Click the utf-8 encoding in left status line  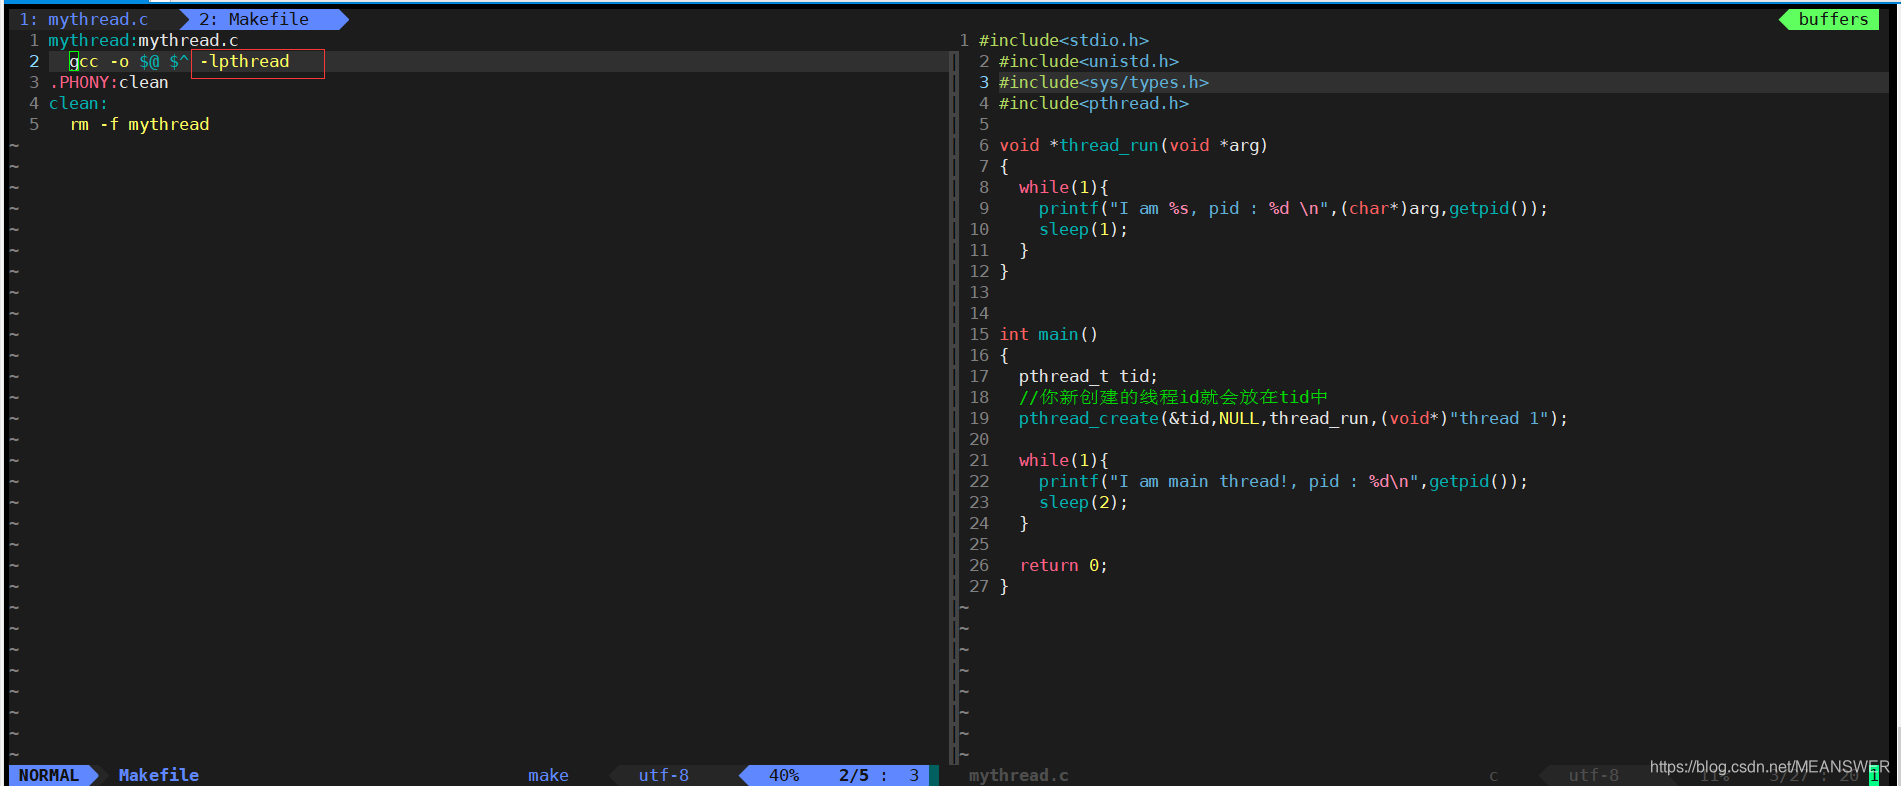pos(664,775)
